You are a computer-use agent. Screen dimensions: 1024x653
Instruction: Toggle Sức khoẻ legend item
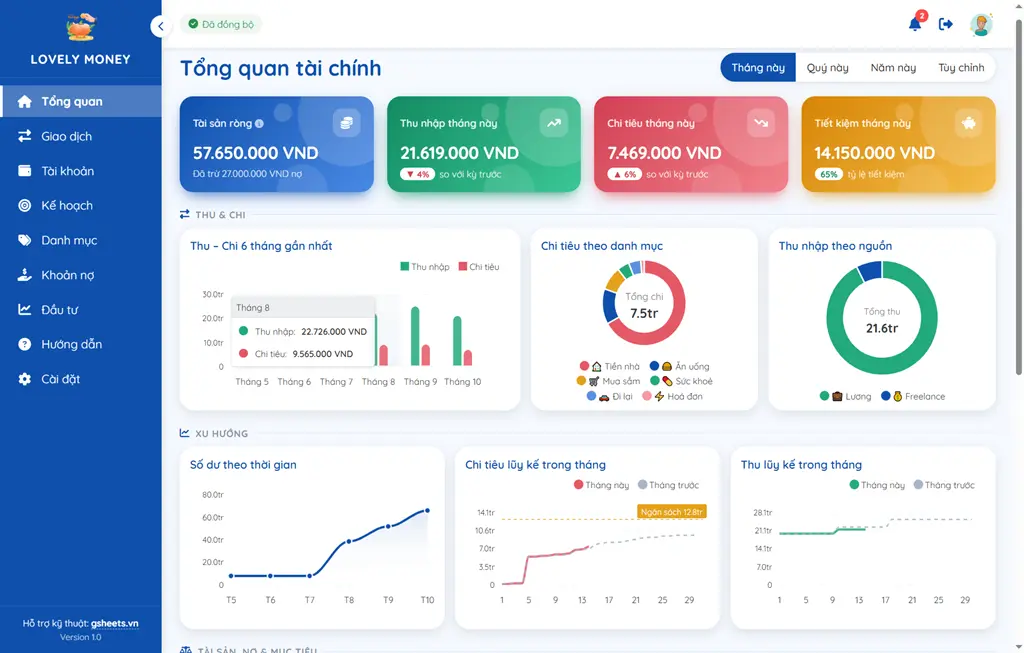pyautogui.click(x=681, y=381)
